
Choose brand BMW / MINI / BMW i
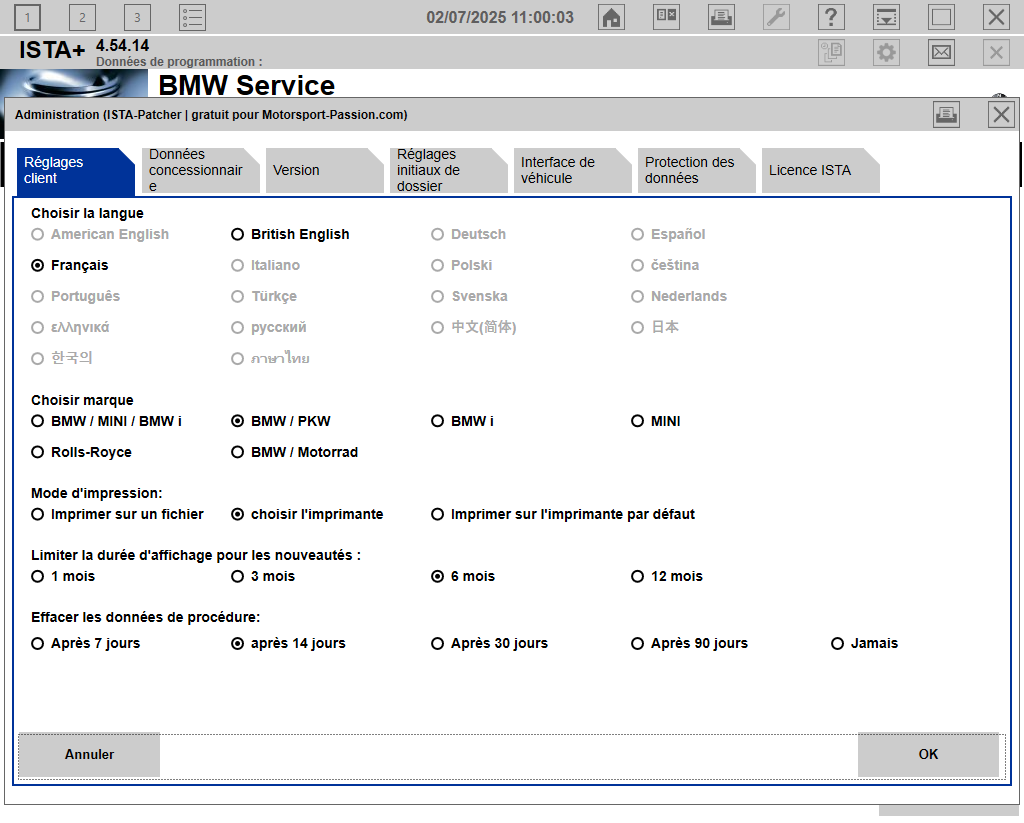tap(106, 421)
